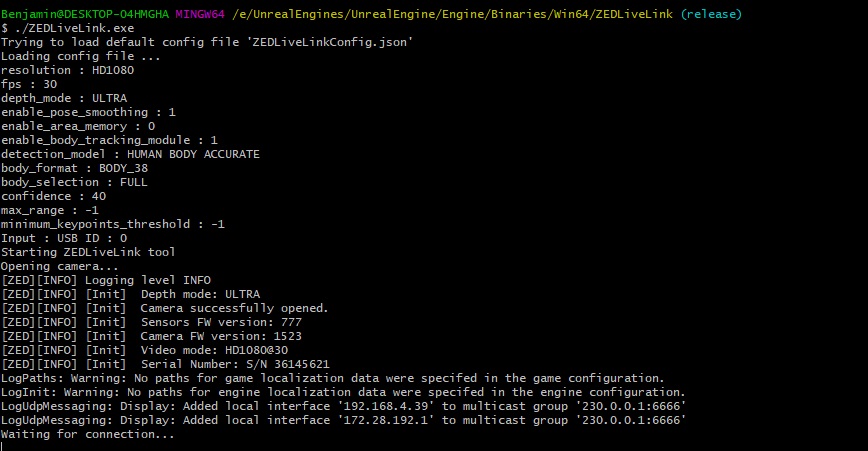This screenshot has width=868, height=451.
Task: Click the detection_model HUMAN BODY ACCURATE text
Action: click(130, 154)
